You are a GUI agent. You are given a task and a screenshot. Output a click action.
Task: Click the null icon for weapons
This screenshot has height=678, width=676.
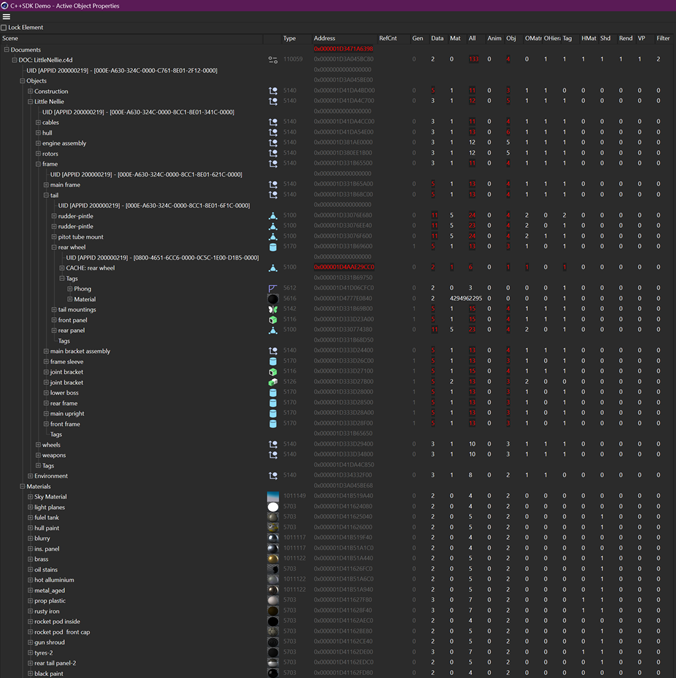pyautogui.click(x=273, y=455)
